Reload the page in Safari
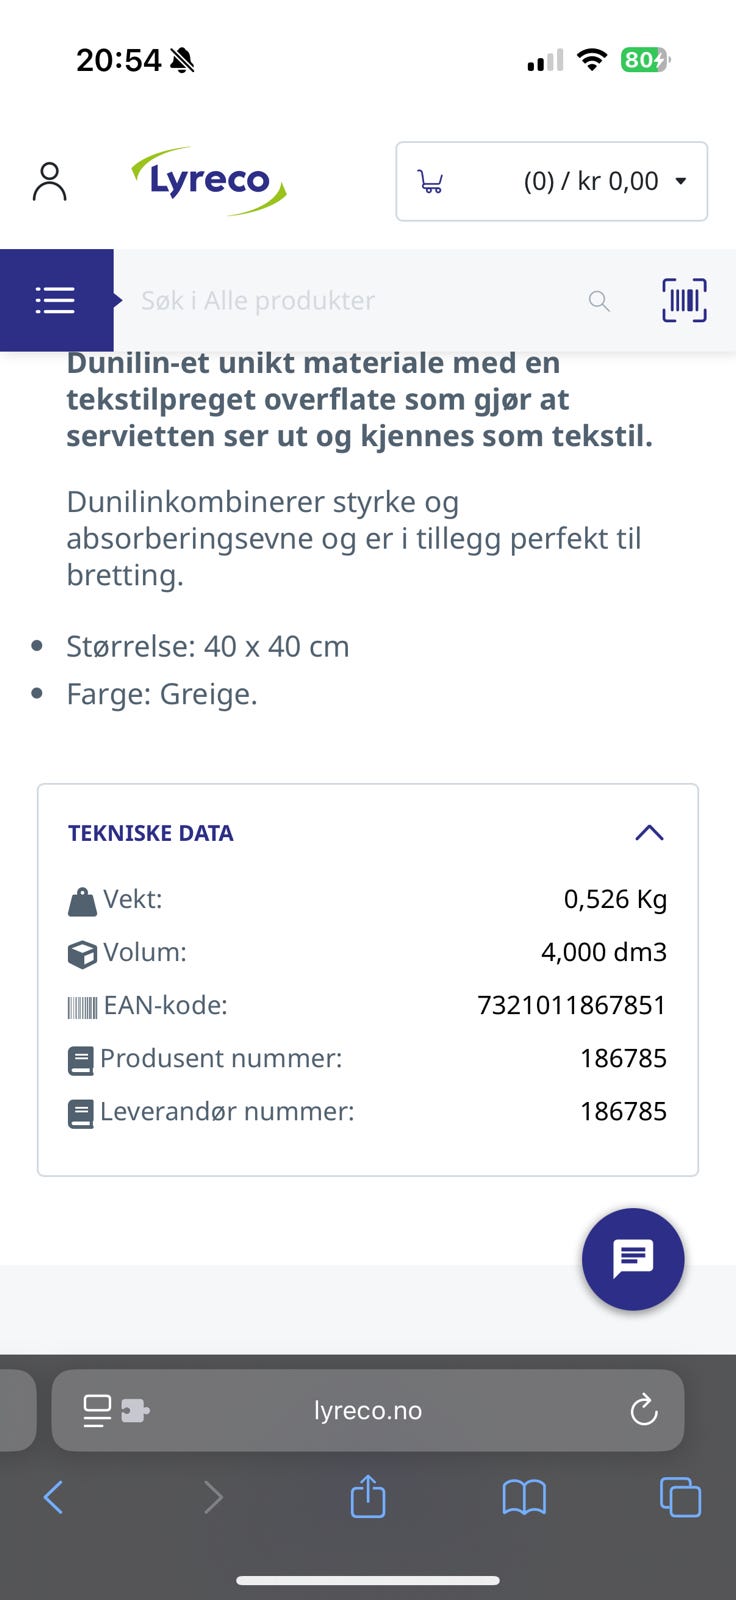The image size is (736, 1600). [x=644, y=1410]
